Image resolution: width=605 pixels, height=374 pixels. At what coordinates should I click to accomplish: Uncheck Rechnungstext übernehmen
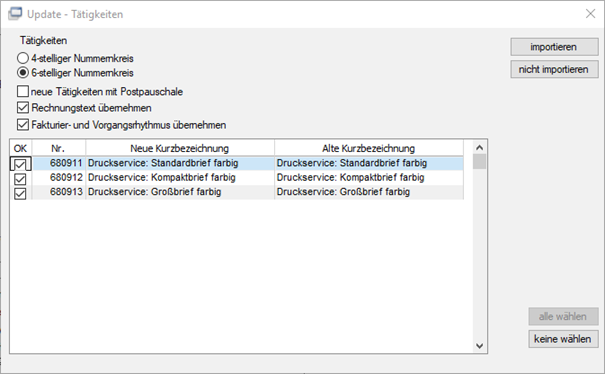point(23,108)
